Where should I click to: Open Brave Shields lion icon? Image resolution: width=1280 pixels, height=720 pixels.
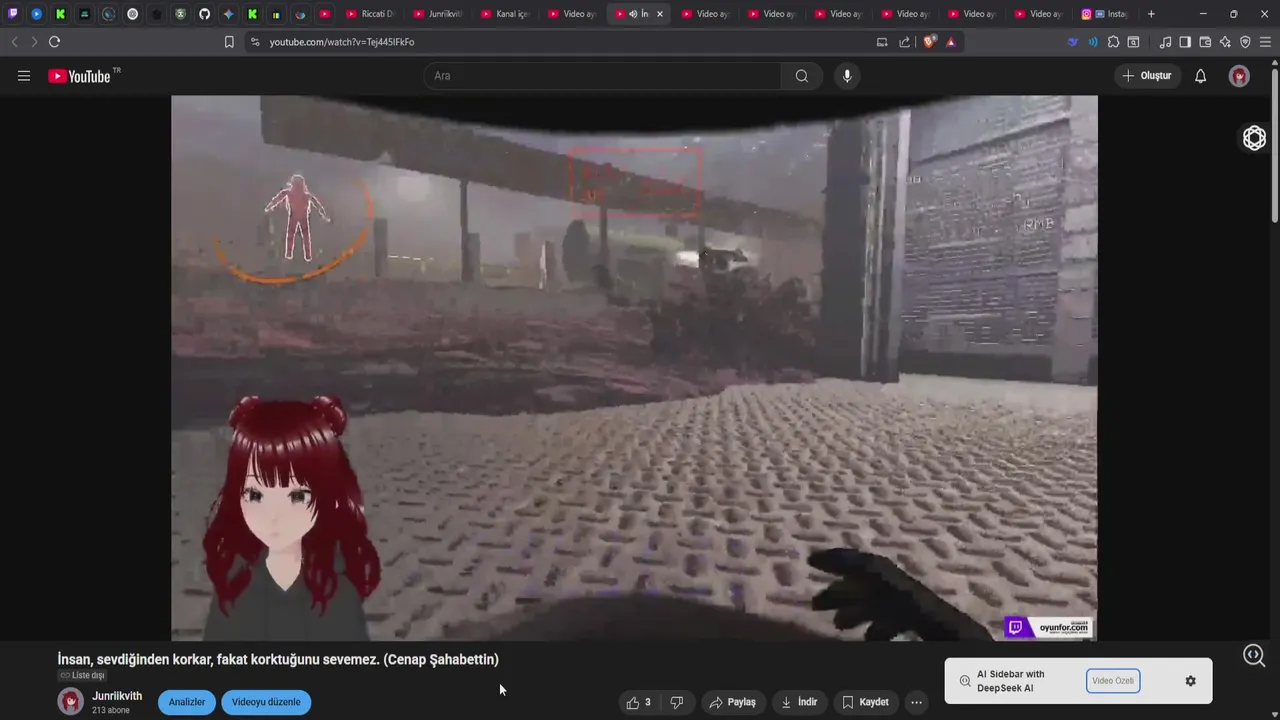pos(929,42)
